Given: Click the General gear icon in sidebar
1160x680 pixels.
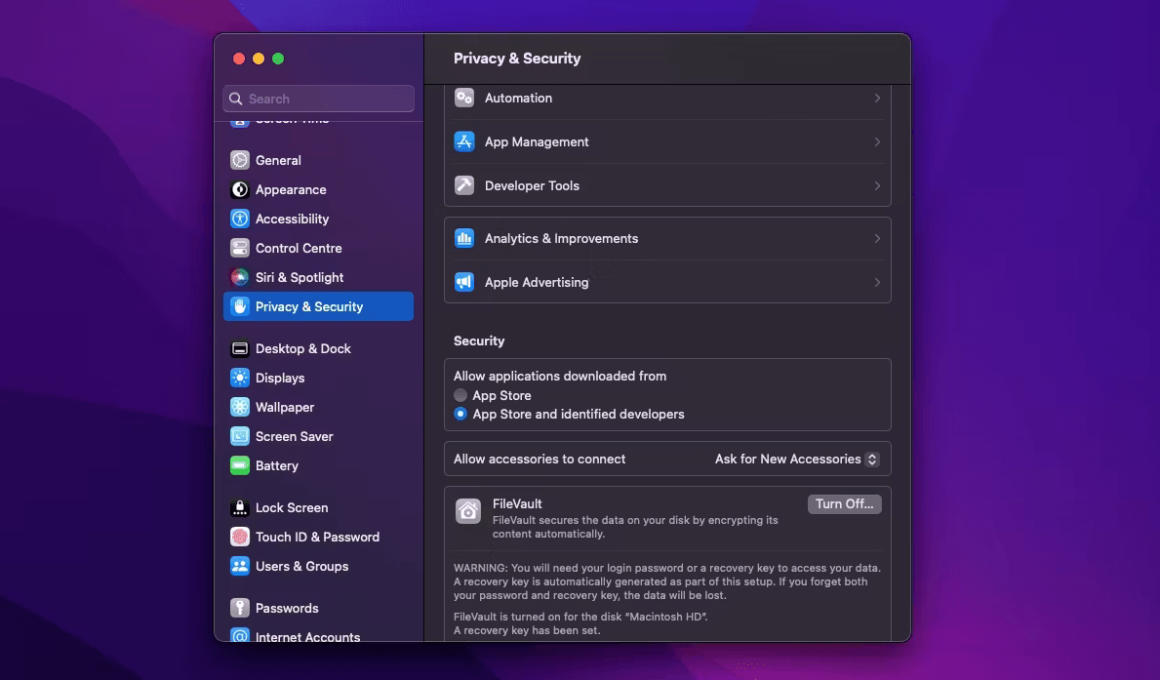Looking at the screenshot, I should tap(240, 160).
